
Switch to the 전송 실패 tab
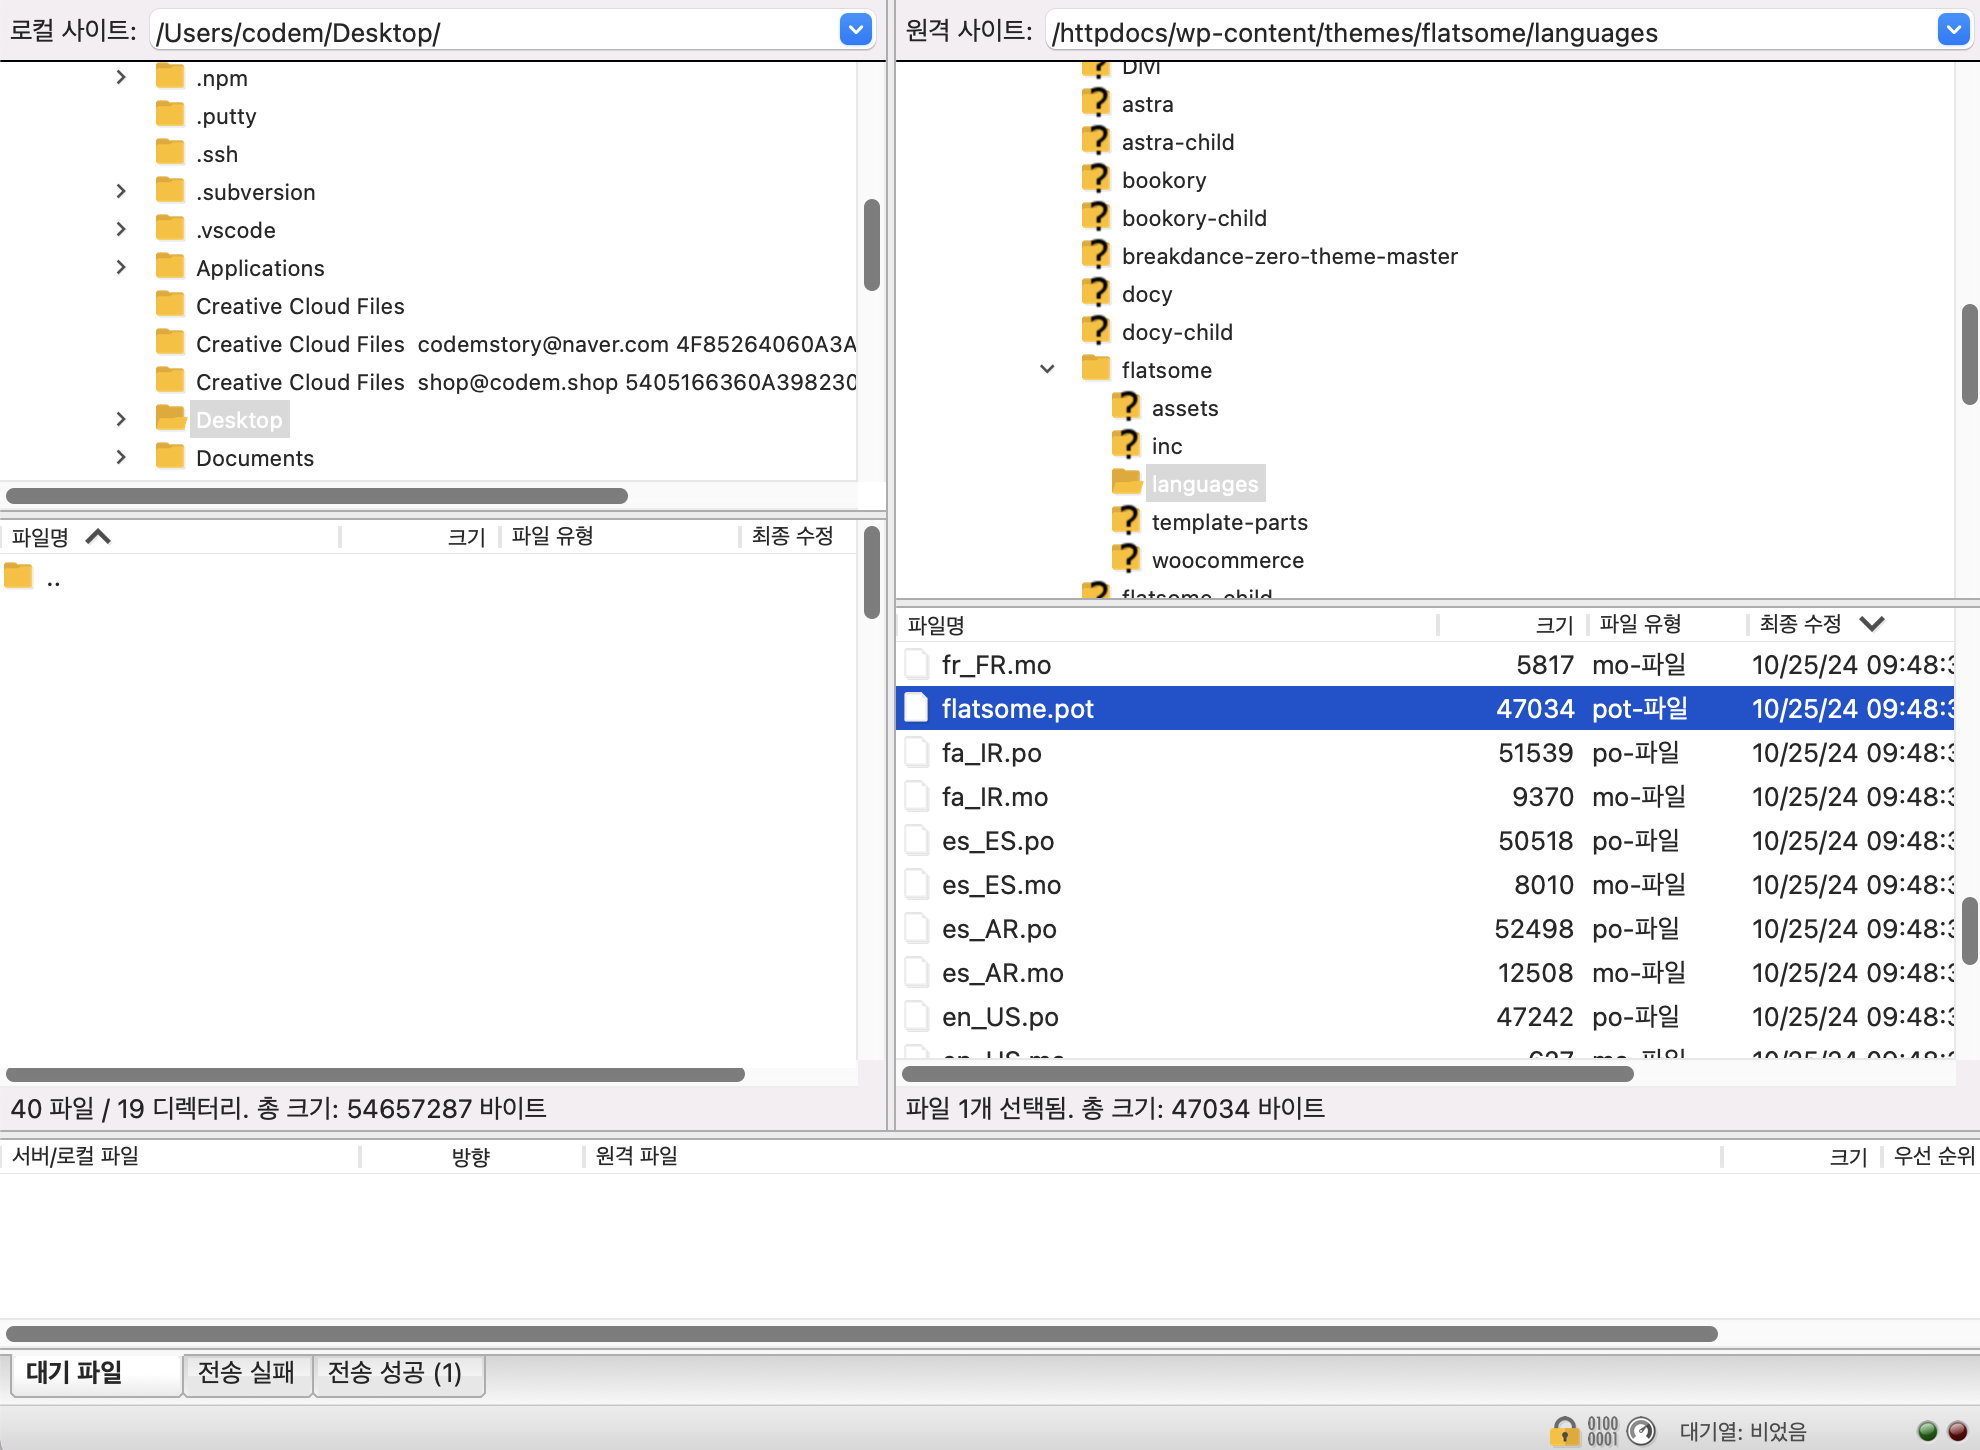246,1373
